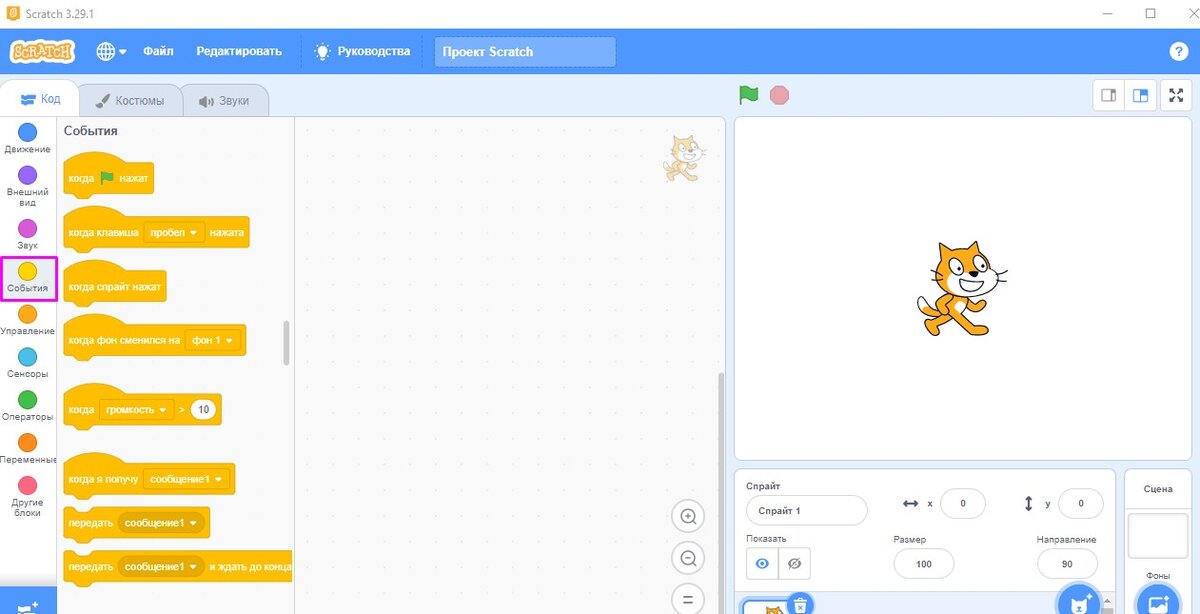The height and width of the screenshot is (614, 1200).
Task: Switch to the Звуки tab
Action: click(224, 101)
